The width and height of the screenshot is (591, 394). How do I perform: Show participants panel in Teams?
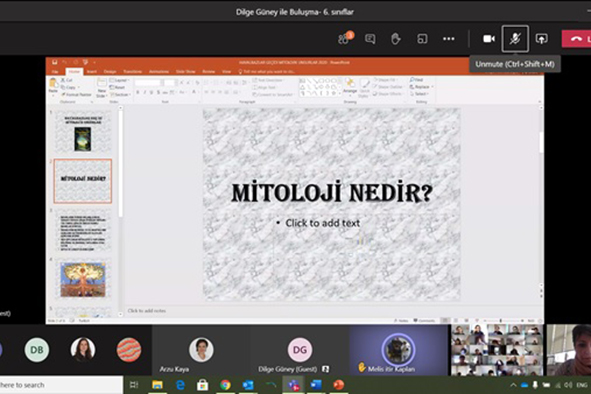[345, 38]
